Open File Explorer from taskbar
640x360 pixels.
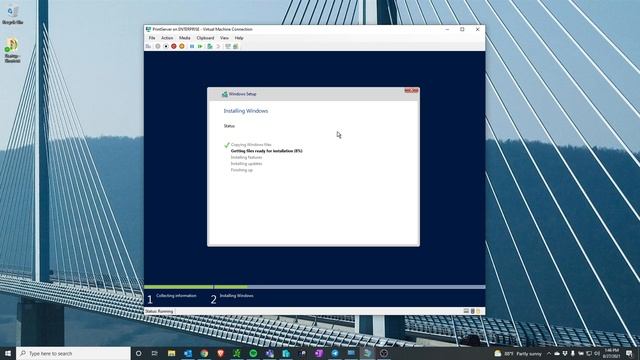(x=171, y=353)
